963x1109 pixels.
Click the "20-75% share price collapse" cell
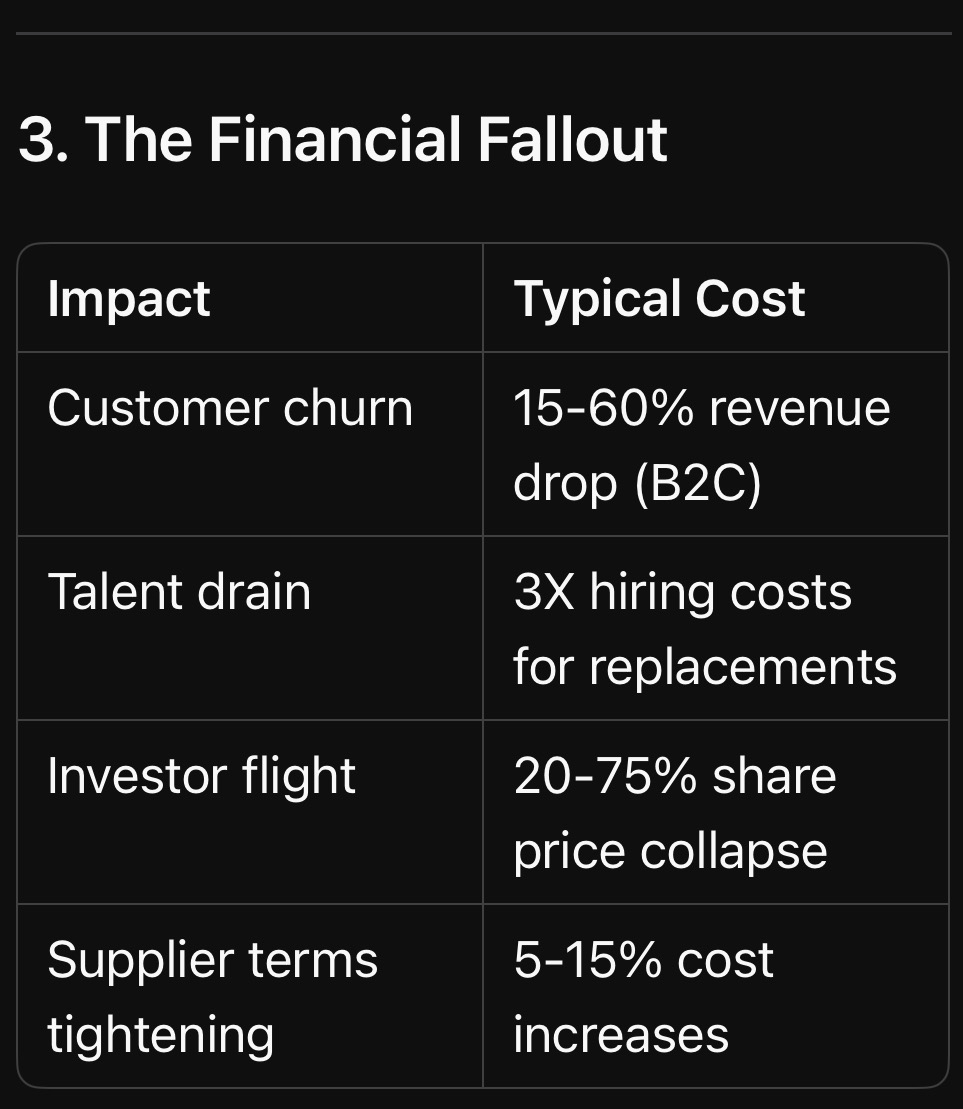tap(675, 813)
